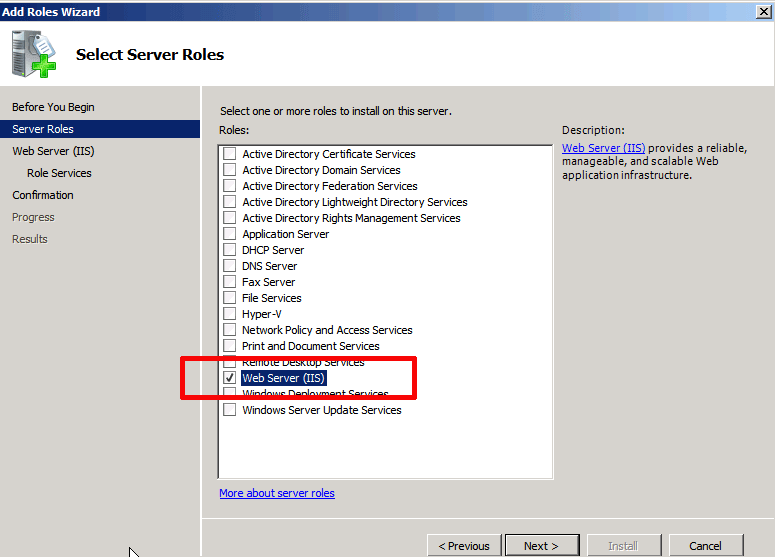Viewport: 775px width, 557px height.
Task: Check the Application Server role
Action: coord(229,234)
